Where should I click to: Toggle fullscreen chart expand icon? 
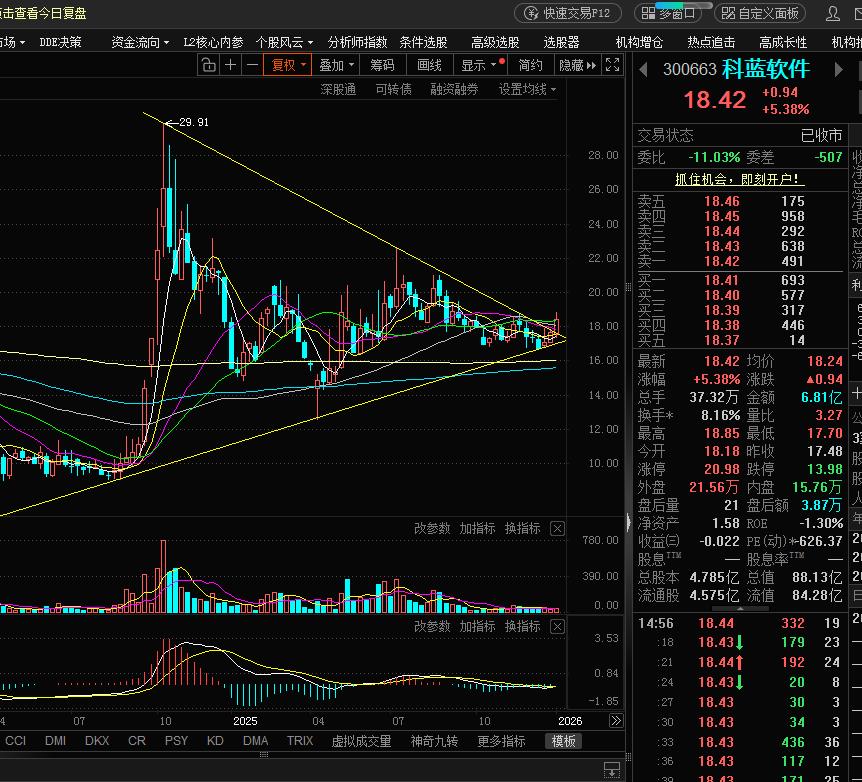tap(612, 65)
